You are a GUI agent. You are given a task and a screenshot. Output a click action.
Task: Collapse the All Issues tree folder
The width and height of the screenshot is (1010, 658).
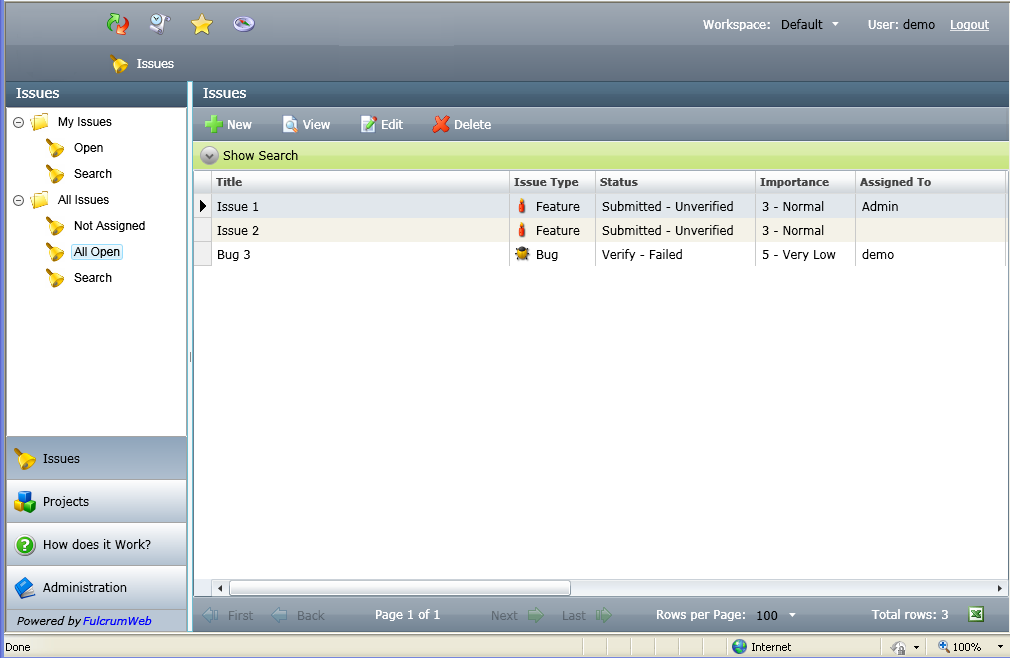(x=19, y=200)
